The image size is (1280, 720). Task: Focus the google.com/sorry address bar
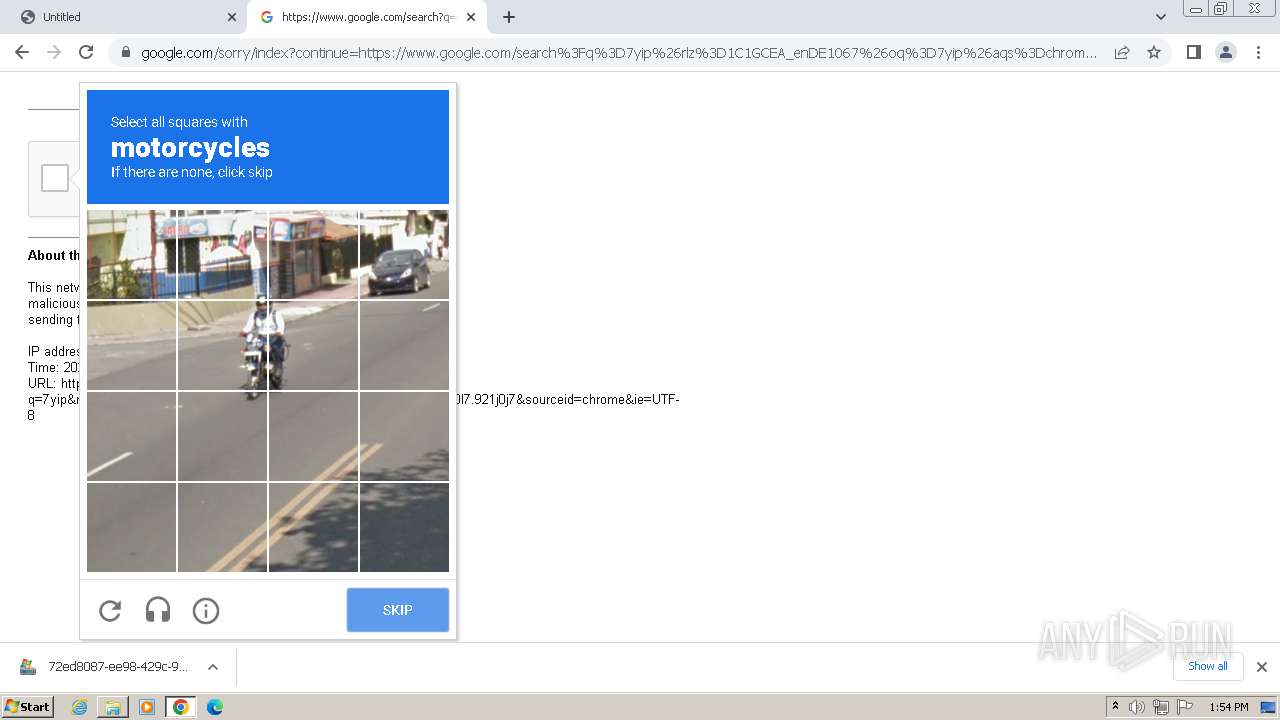(x=619, y=53)
